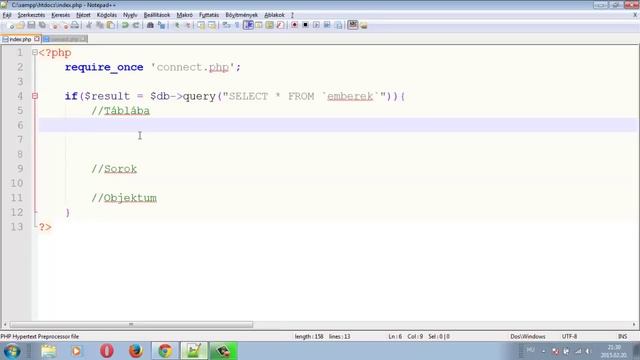The height and width of the screenshot is (360, 640).
Task: Place cursor on empty line 6 in editor
Action: 338,125
